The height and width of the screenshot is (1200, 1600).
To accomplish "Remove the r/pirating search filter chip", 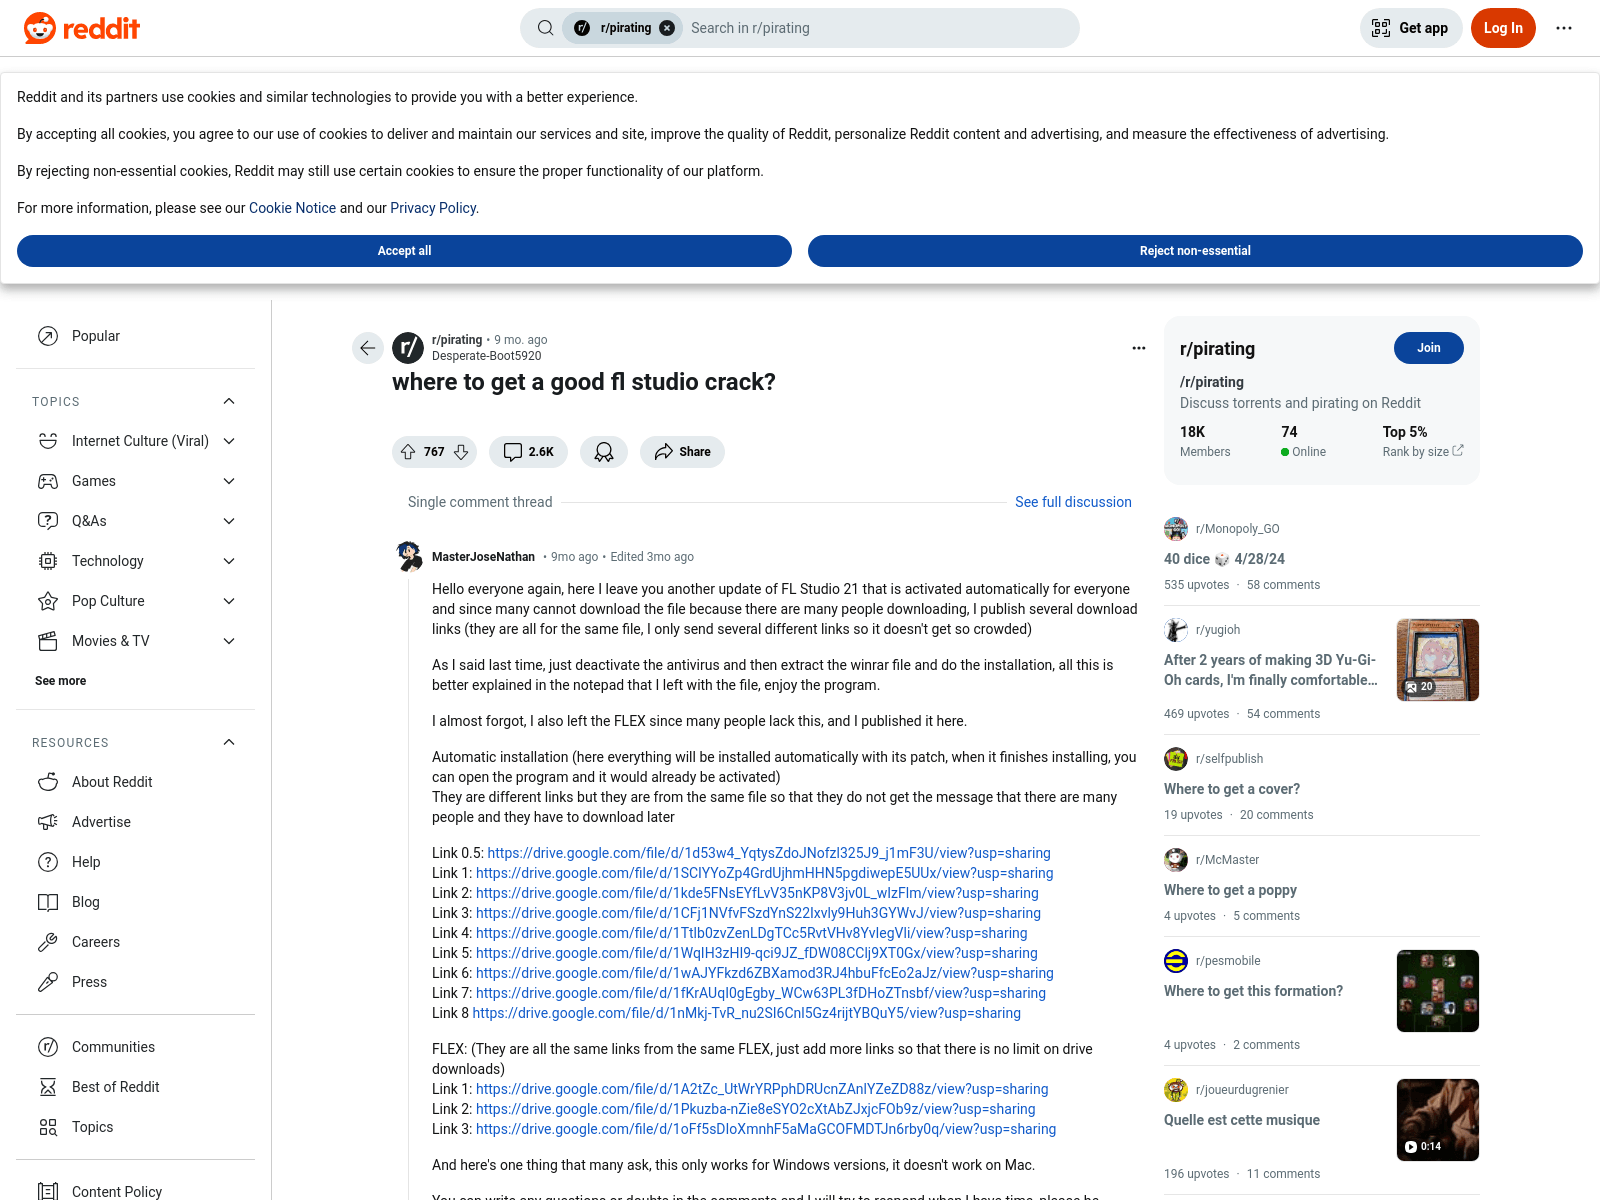I will click(x=667, y=28).
